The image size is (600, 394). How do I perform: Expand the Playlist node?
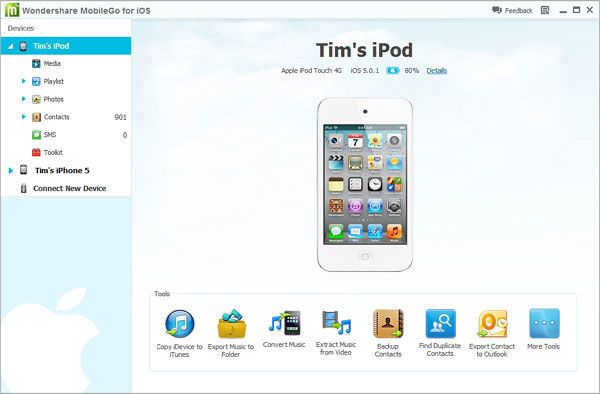coord(23,81)
